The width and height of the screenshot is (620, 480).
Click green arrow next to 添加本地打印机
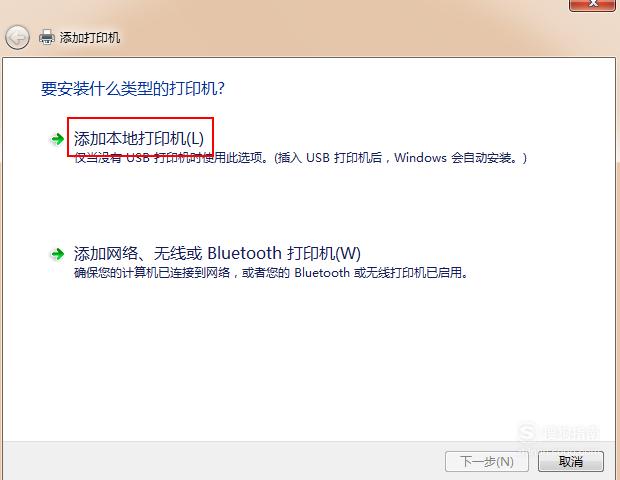(58, 139)
